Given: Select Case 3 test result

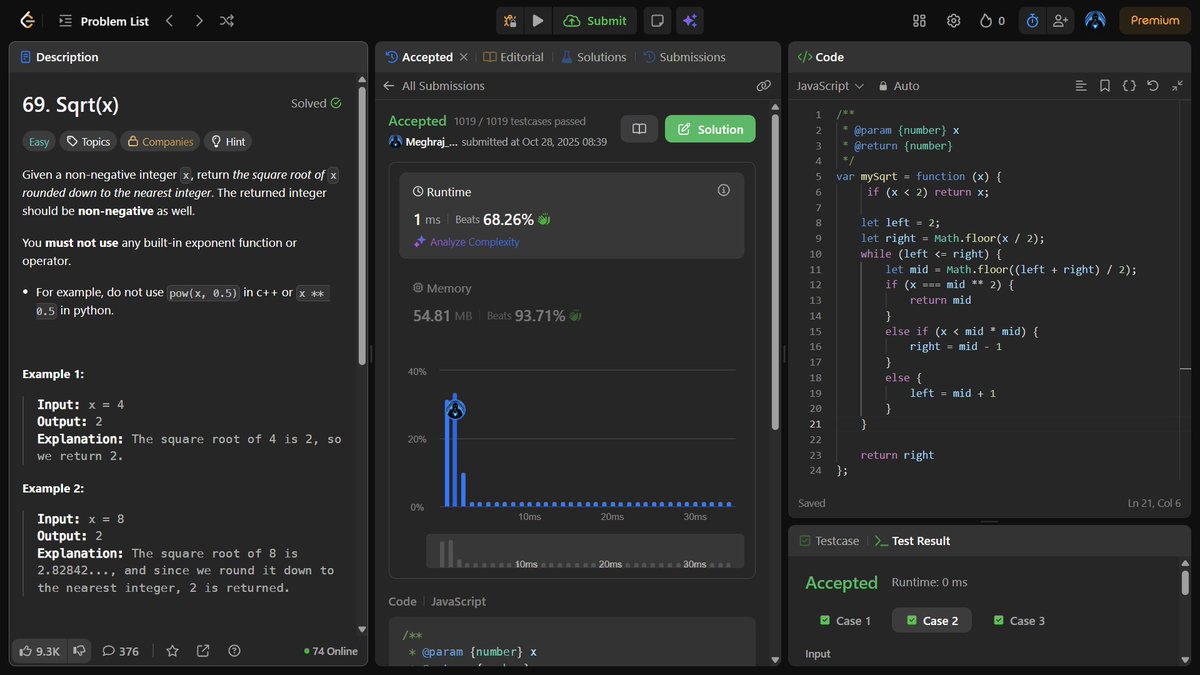Looking at the screenshot, I should tap(1019, 621).
